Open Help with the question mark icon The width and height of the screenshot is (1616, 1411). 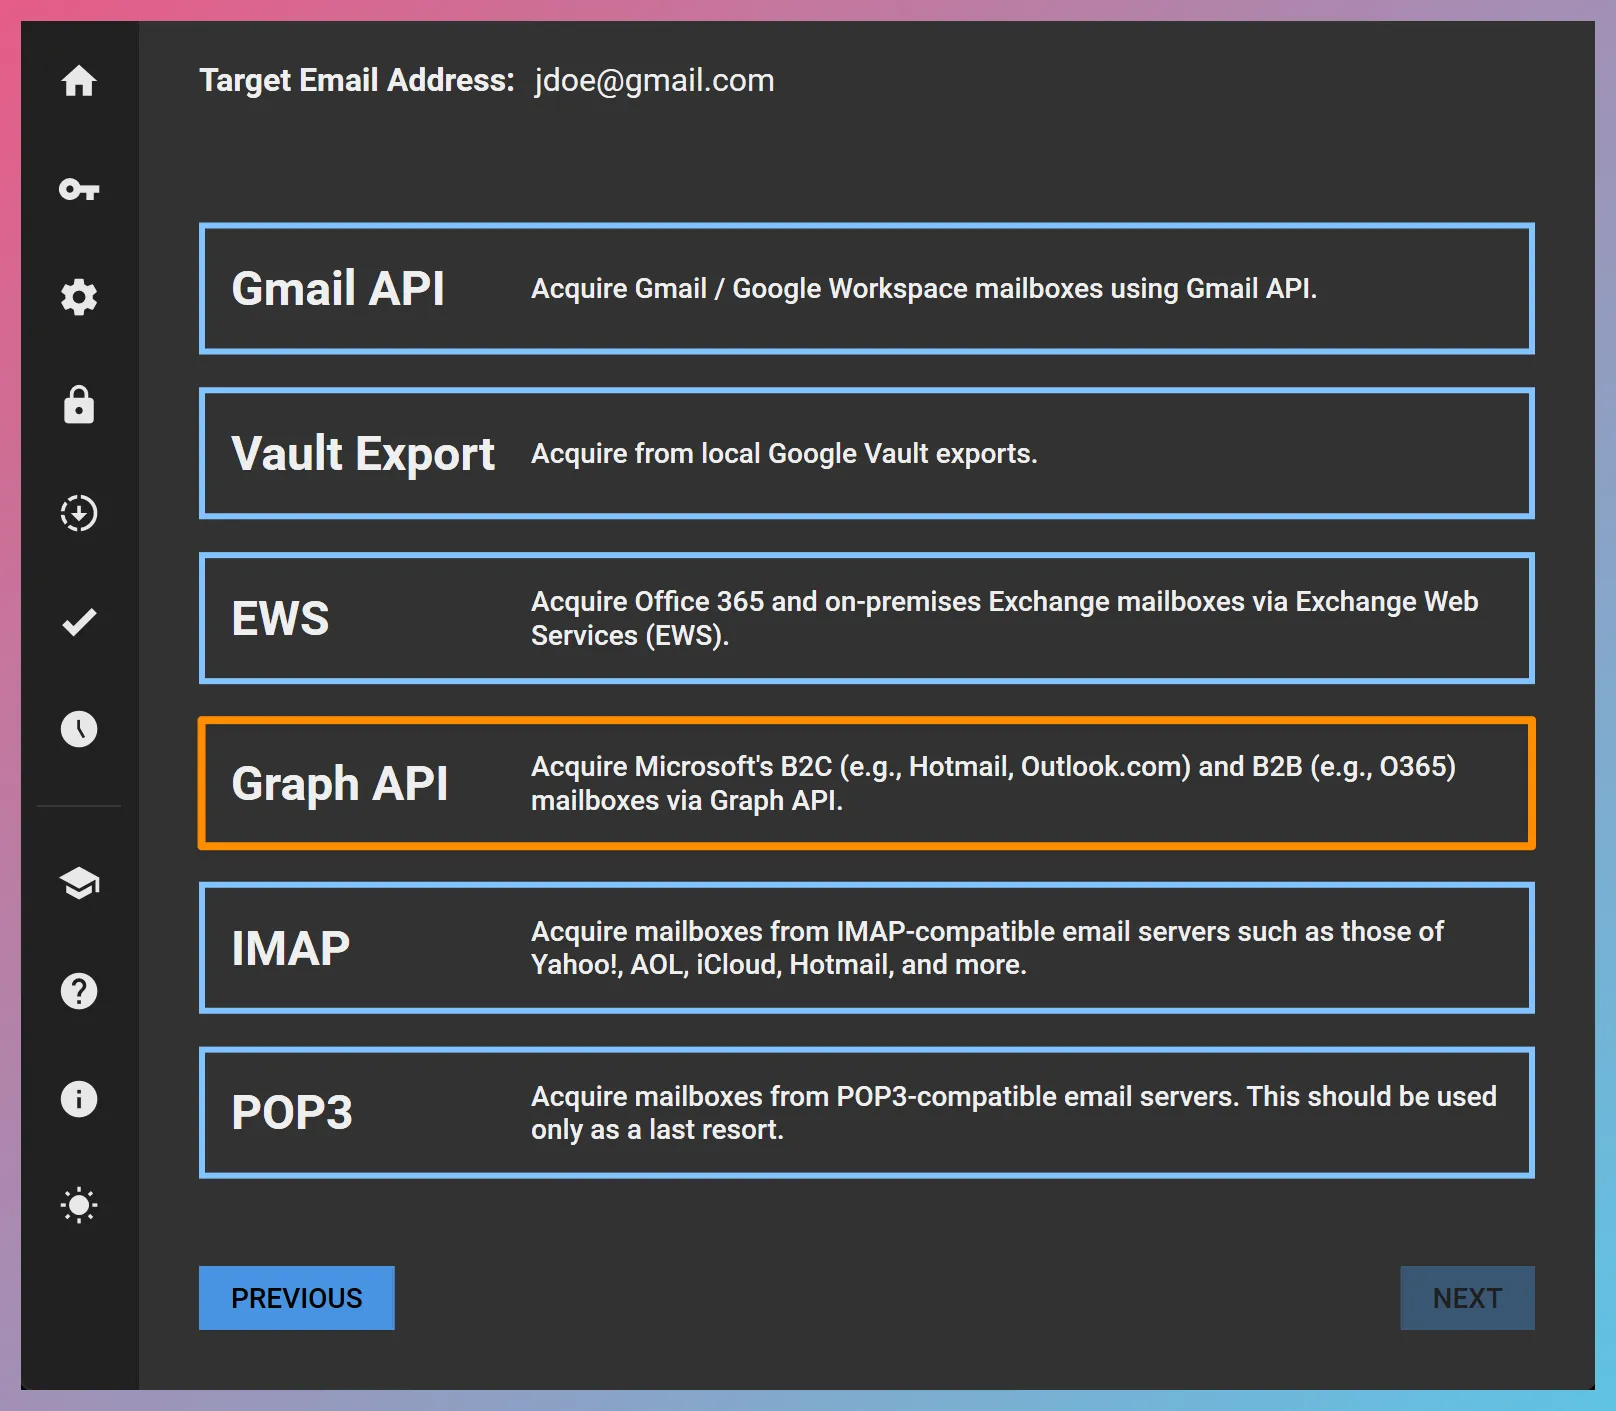coord(79,991)
